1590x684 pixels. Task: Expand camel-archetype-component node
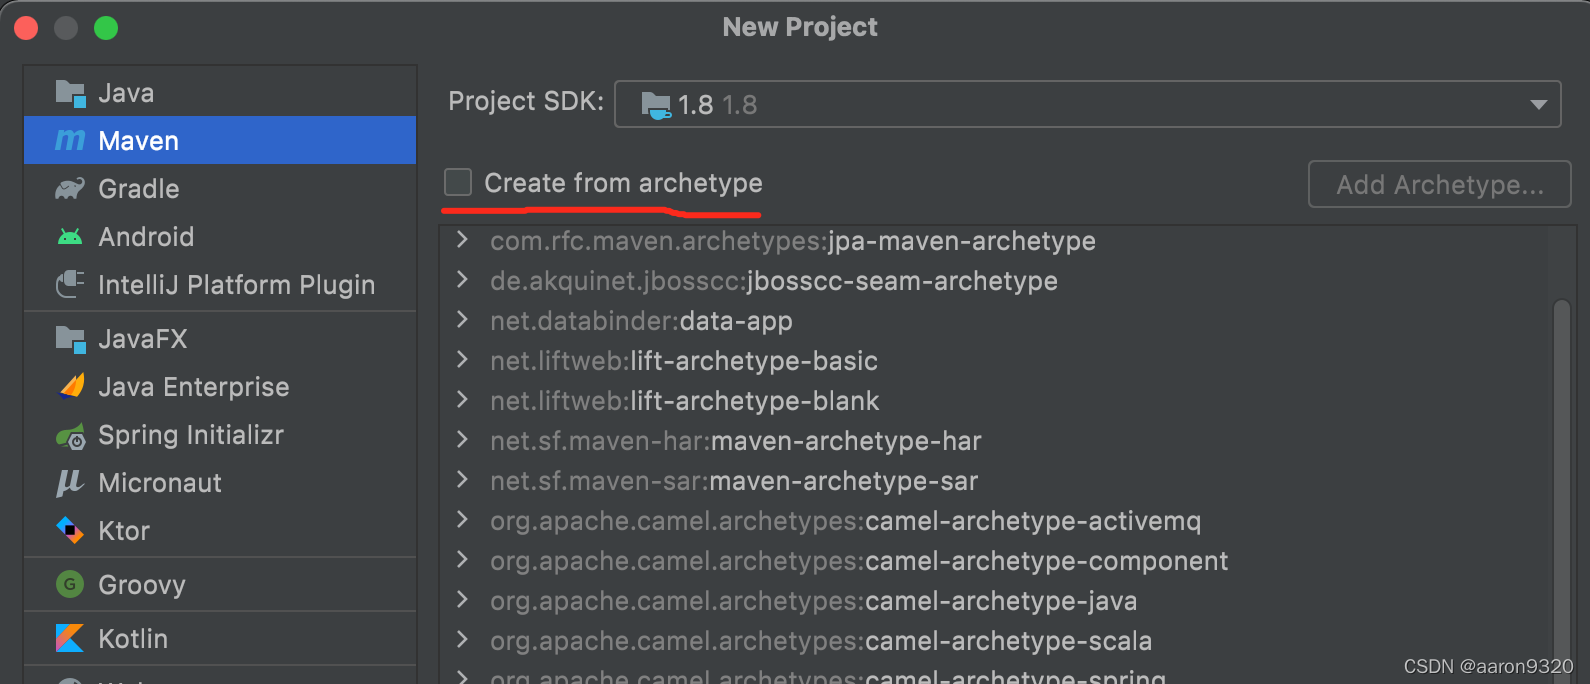462,560
